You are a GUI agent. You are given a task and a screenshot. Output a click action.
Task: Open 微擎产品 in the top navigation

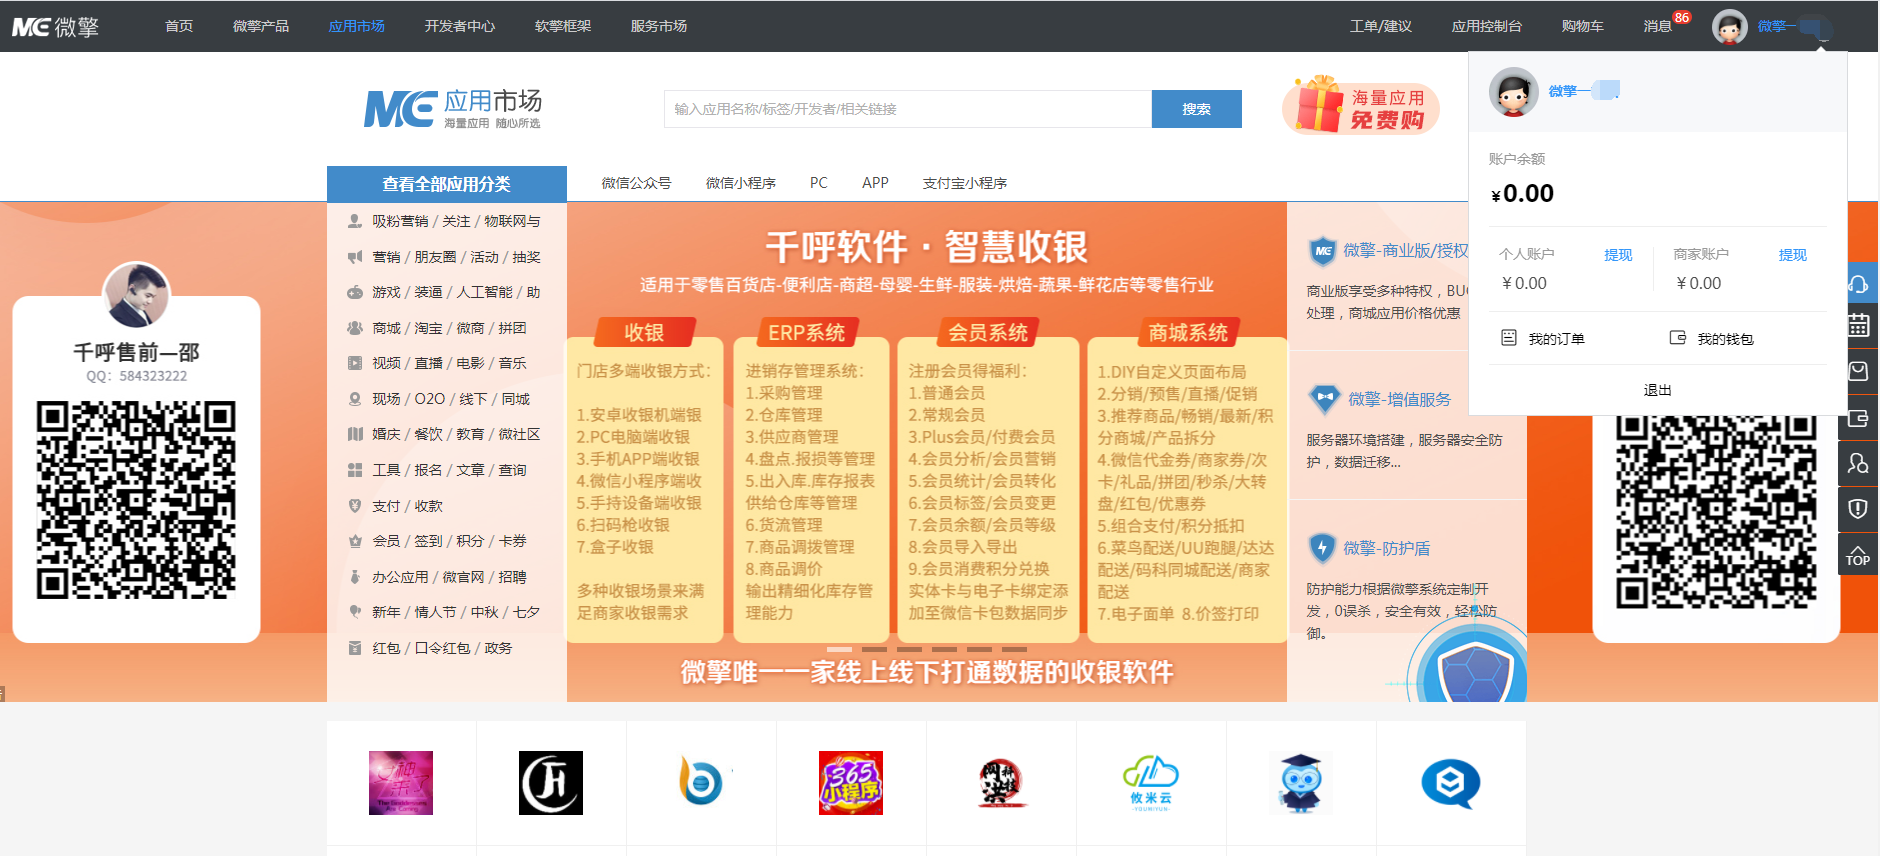pyautogui.click(x=261, y=26)
